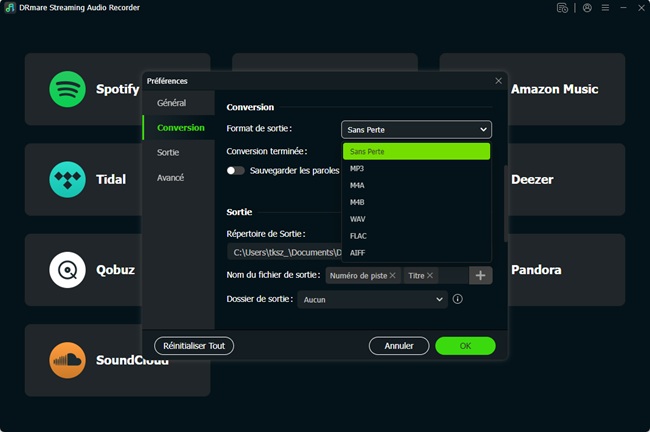This screenshot has width=650, height=432.
Task: Remove the Titre filename tag
Action: (430, 275)
